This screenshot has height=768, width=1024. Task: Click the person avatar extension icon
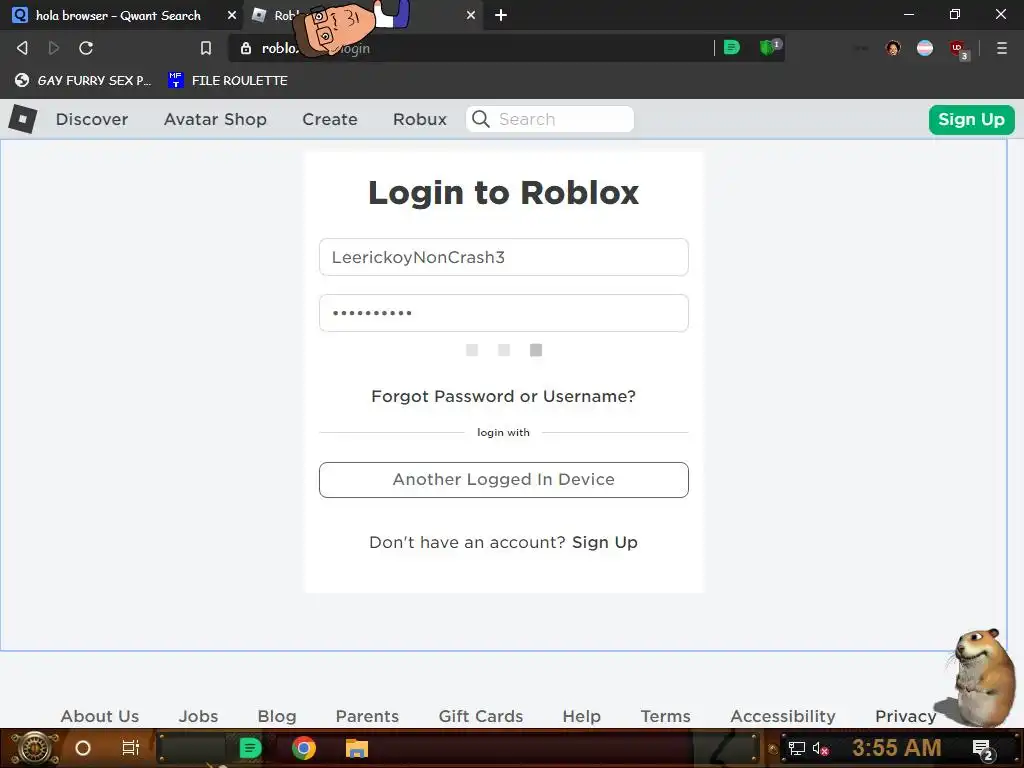(893, 48)
